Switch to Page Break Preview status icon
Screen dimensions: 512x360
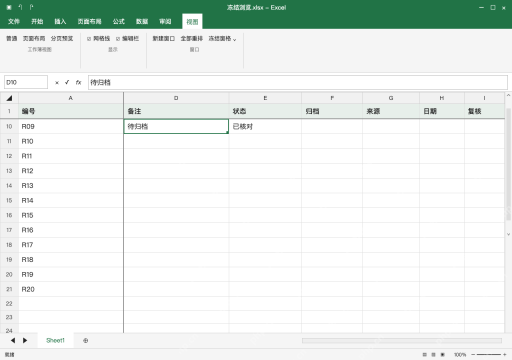click(443, 355)
